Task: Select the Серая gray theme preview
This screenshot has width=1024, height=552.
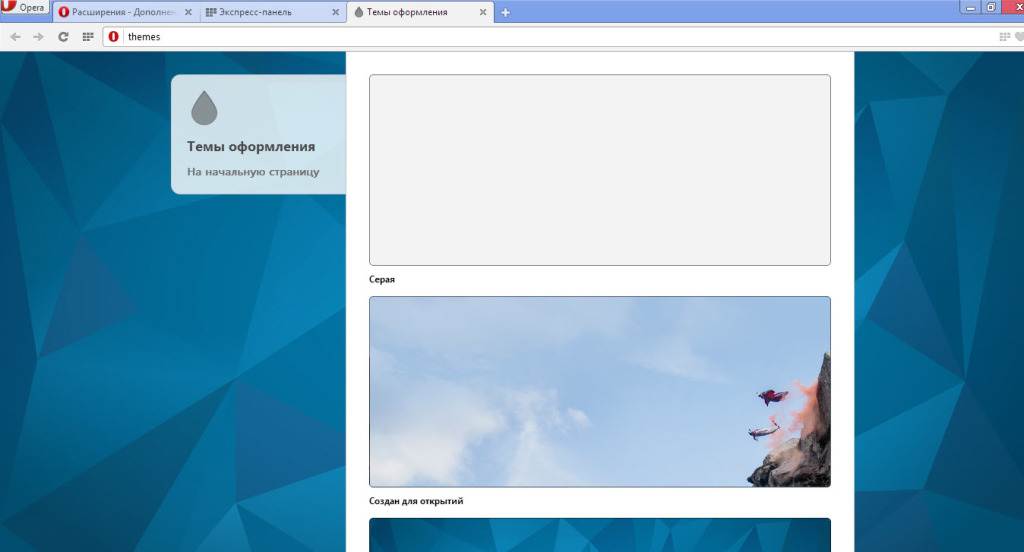Action: click(599, 170)
